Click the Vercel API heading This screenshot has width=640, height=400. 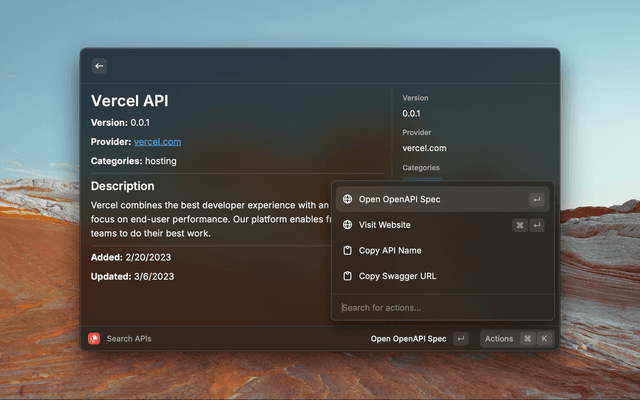pos(130,100)
